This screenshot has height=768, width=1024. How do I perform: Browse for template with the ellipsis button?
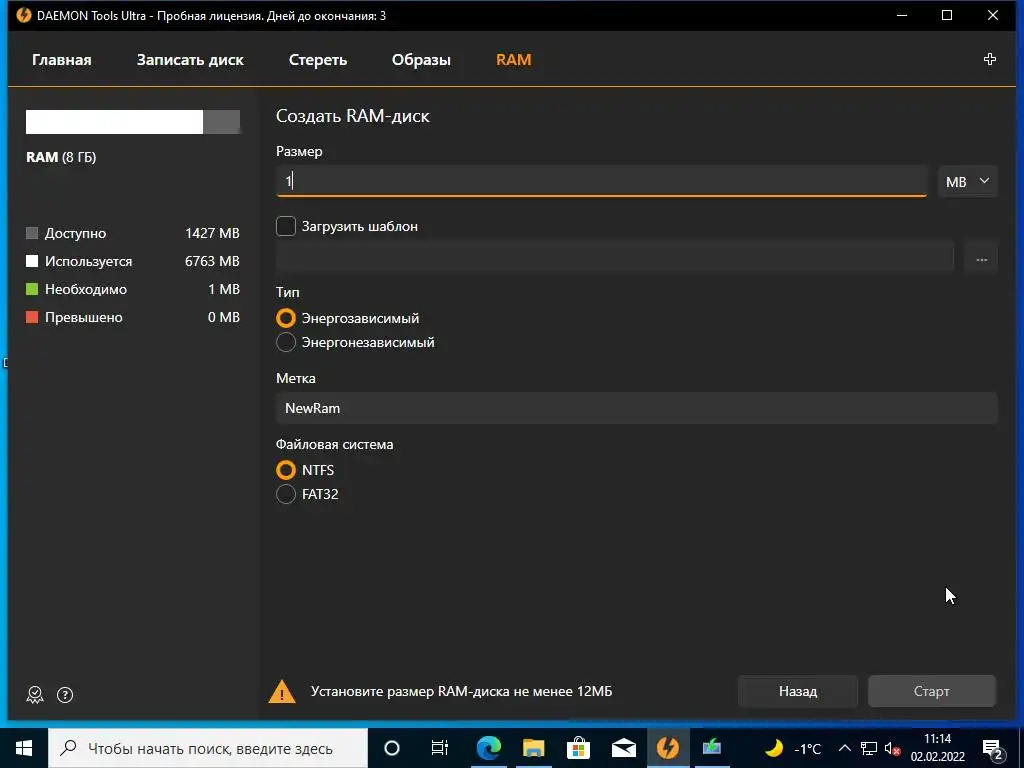click(x=981, y=259)
